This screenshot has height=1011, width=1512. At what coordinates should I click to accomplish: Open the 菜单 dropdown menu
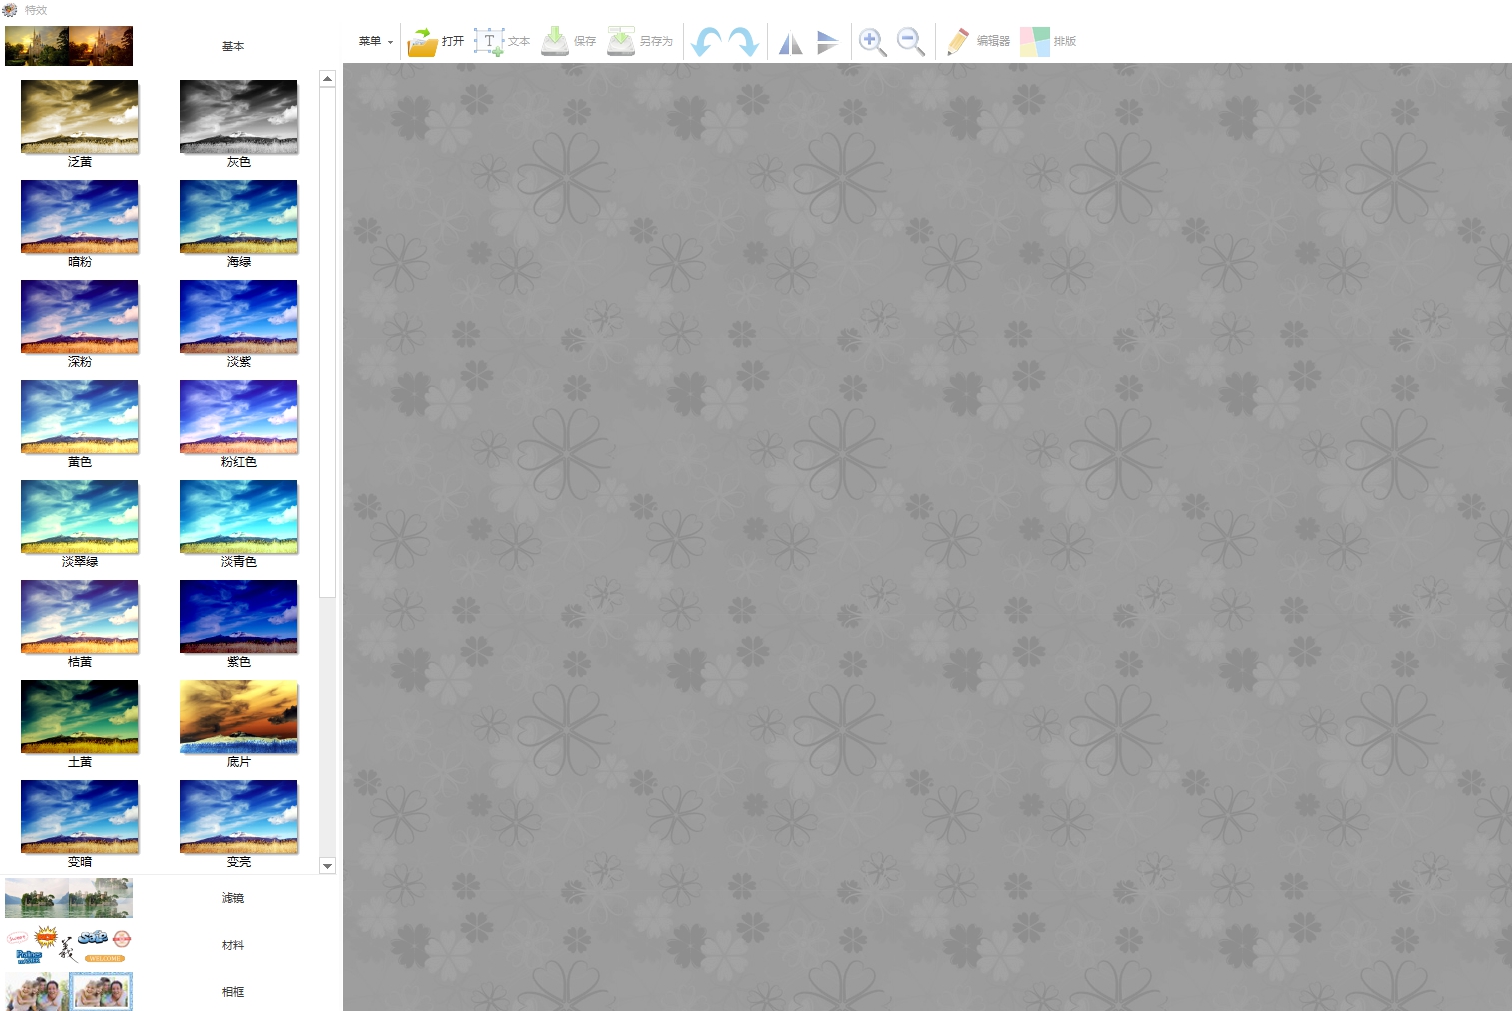click(375, 42)
